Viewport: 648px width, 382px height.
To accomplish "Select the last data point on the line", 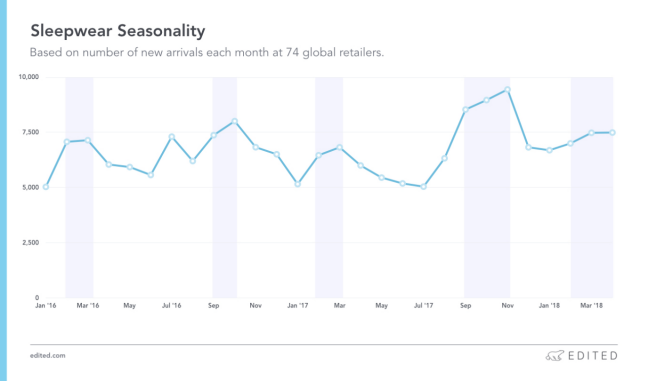I will click(612, 133).
